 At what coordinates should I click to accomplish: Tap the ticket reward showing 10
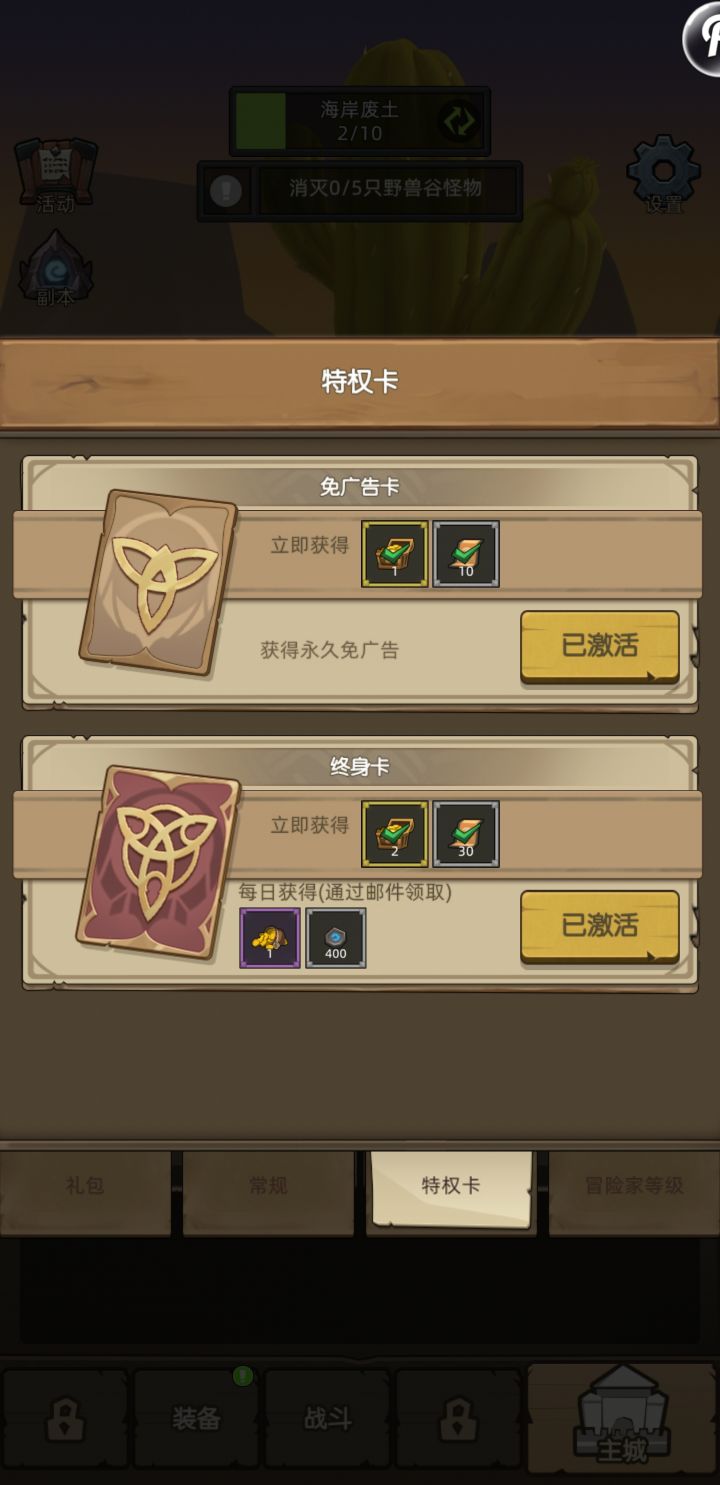(x=466, y=553)
